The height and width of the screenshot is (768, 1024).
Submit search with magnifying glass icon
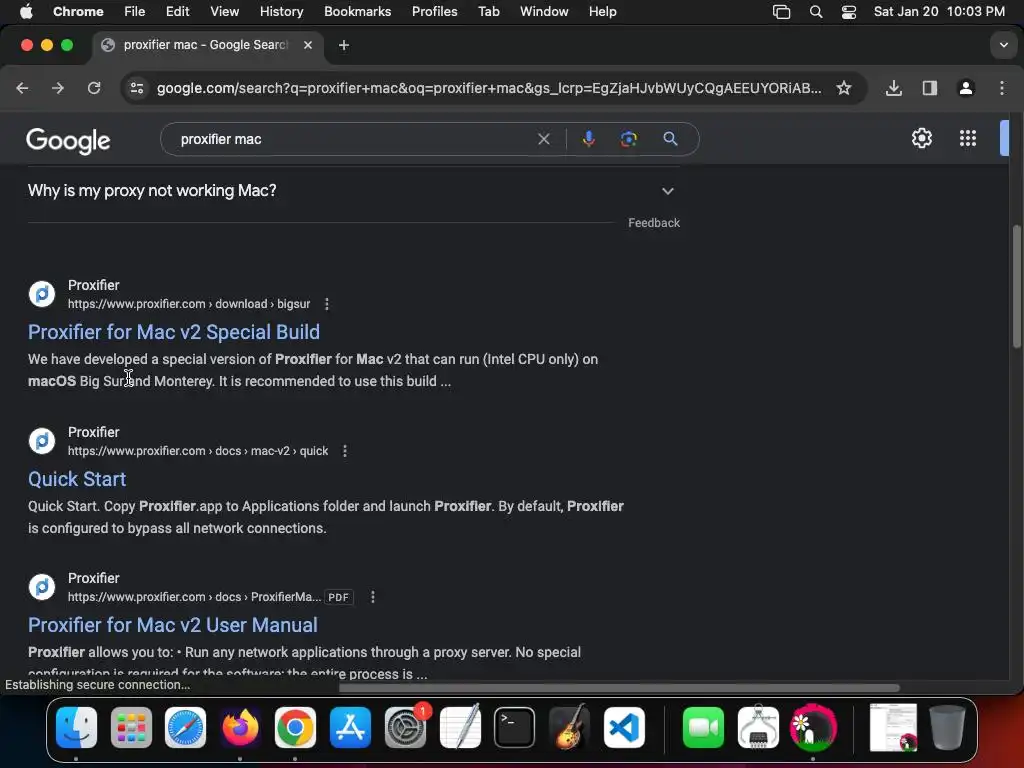point(670,139)
